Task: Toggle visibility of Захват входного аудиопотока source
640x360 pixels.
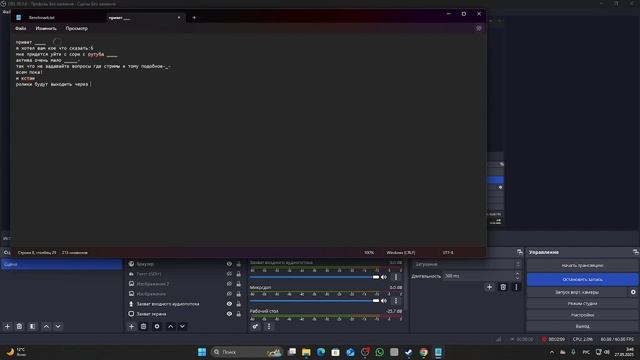Action: tap(229, 304)
